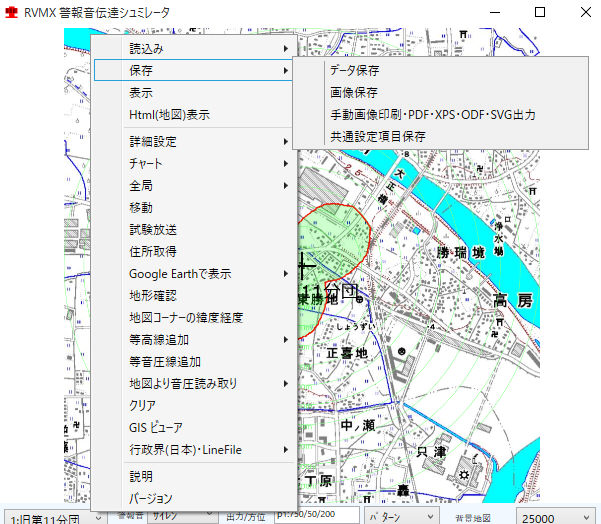Click the 出力/方位 input field
The height and width of the screenshot is (524, 601).
302,515
